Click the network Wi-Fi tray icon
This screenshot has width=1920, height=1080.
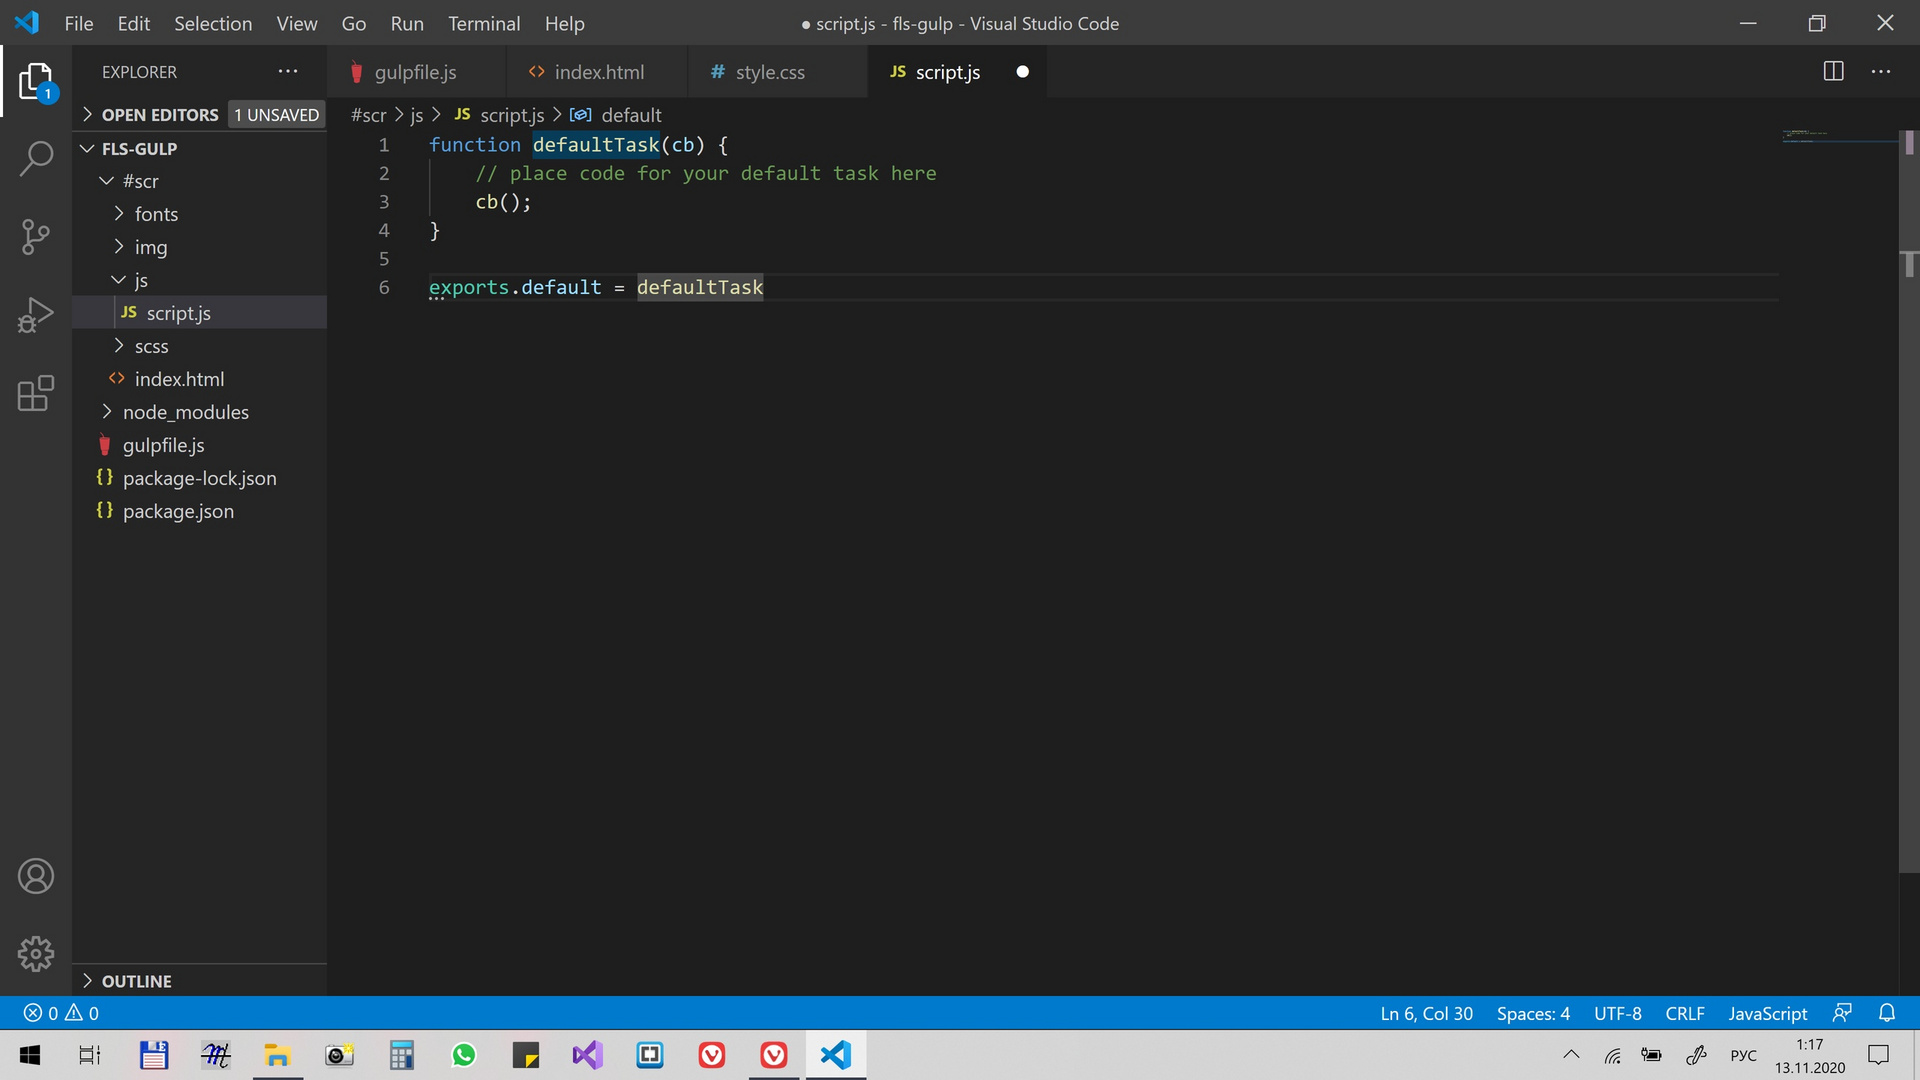click(x=1612, y=1055)
